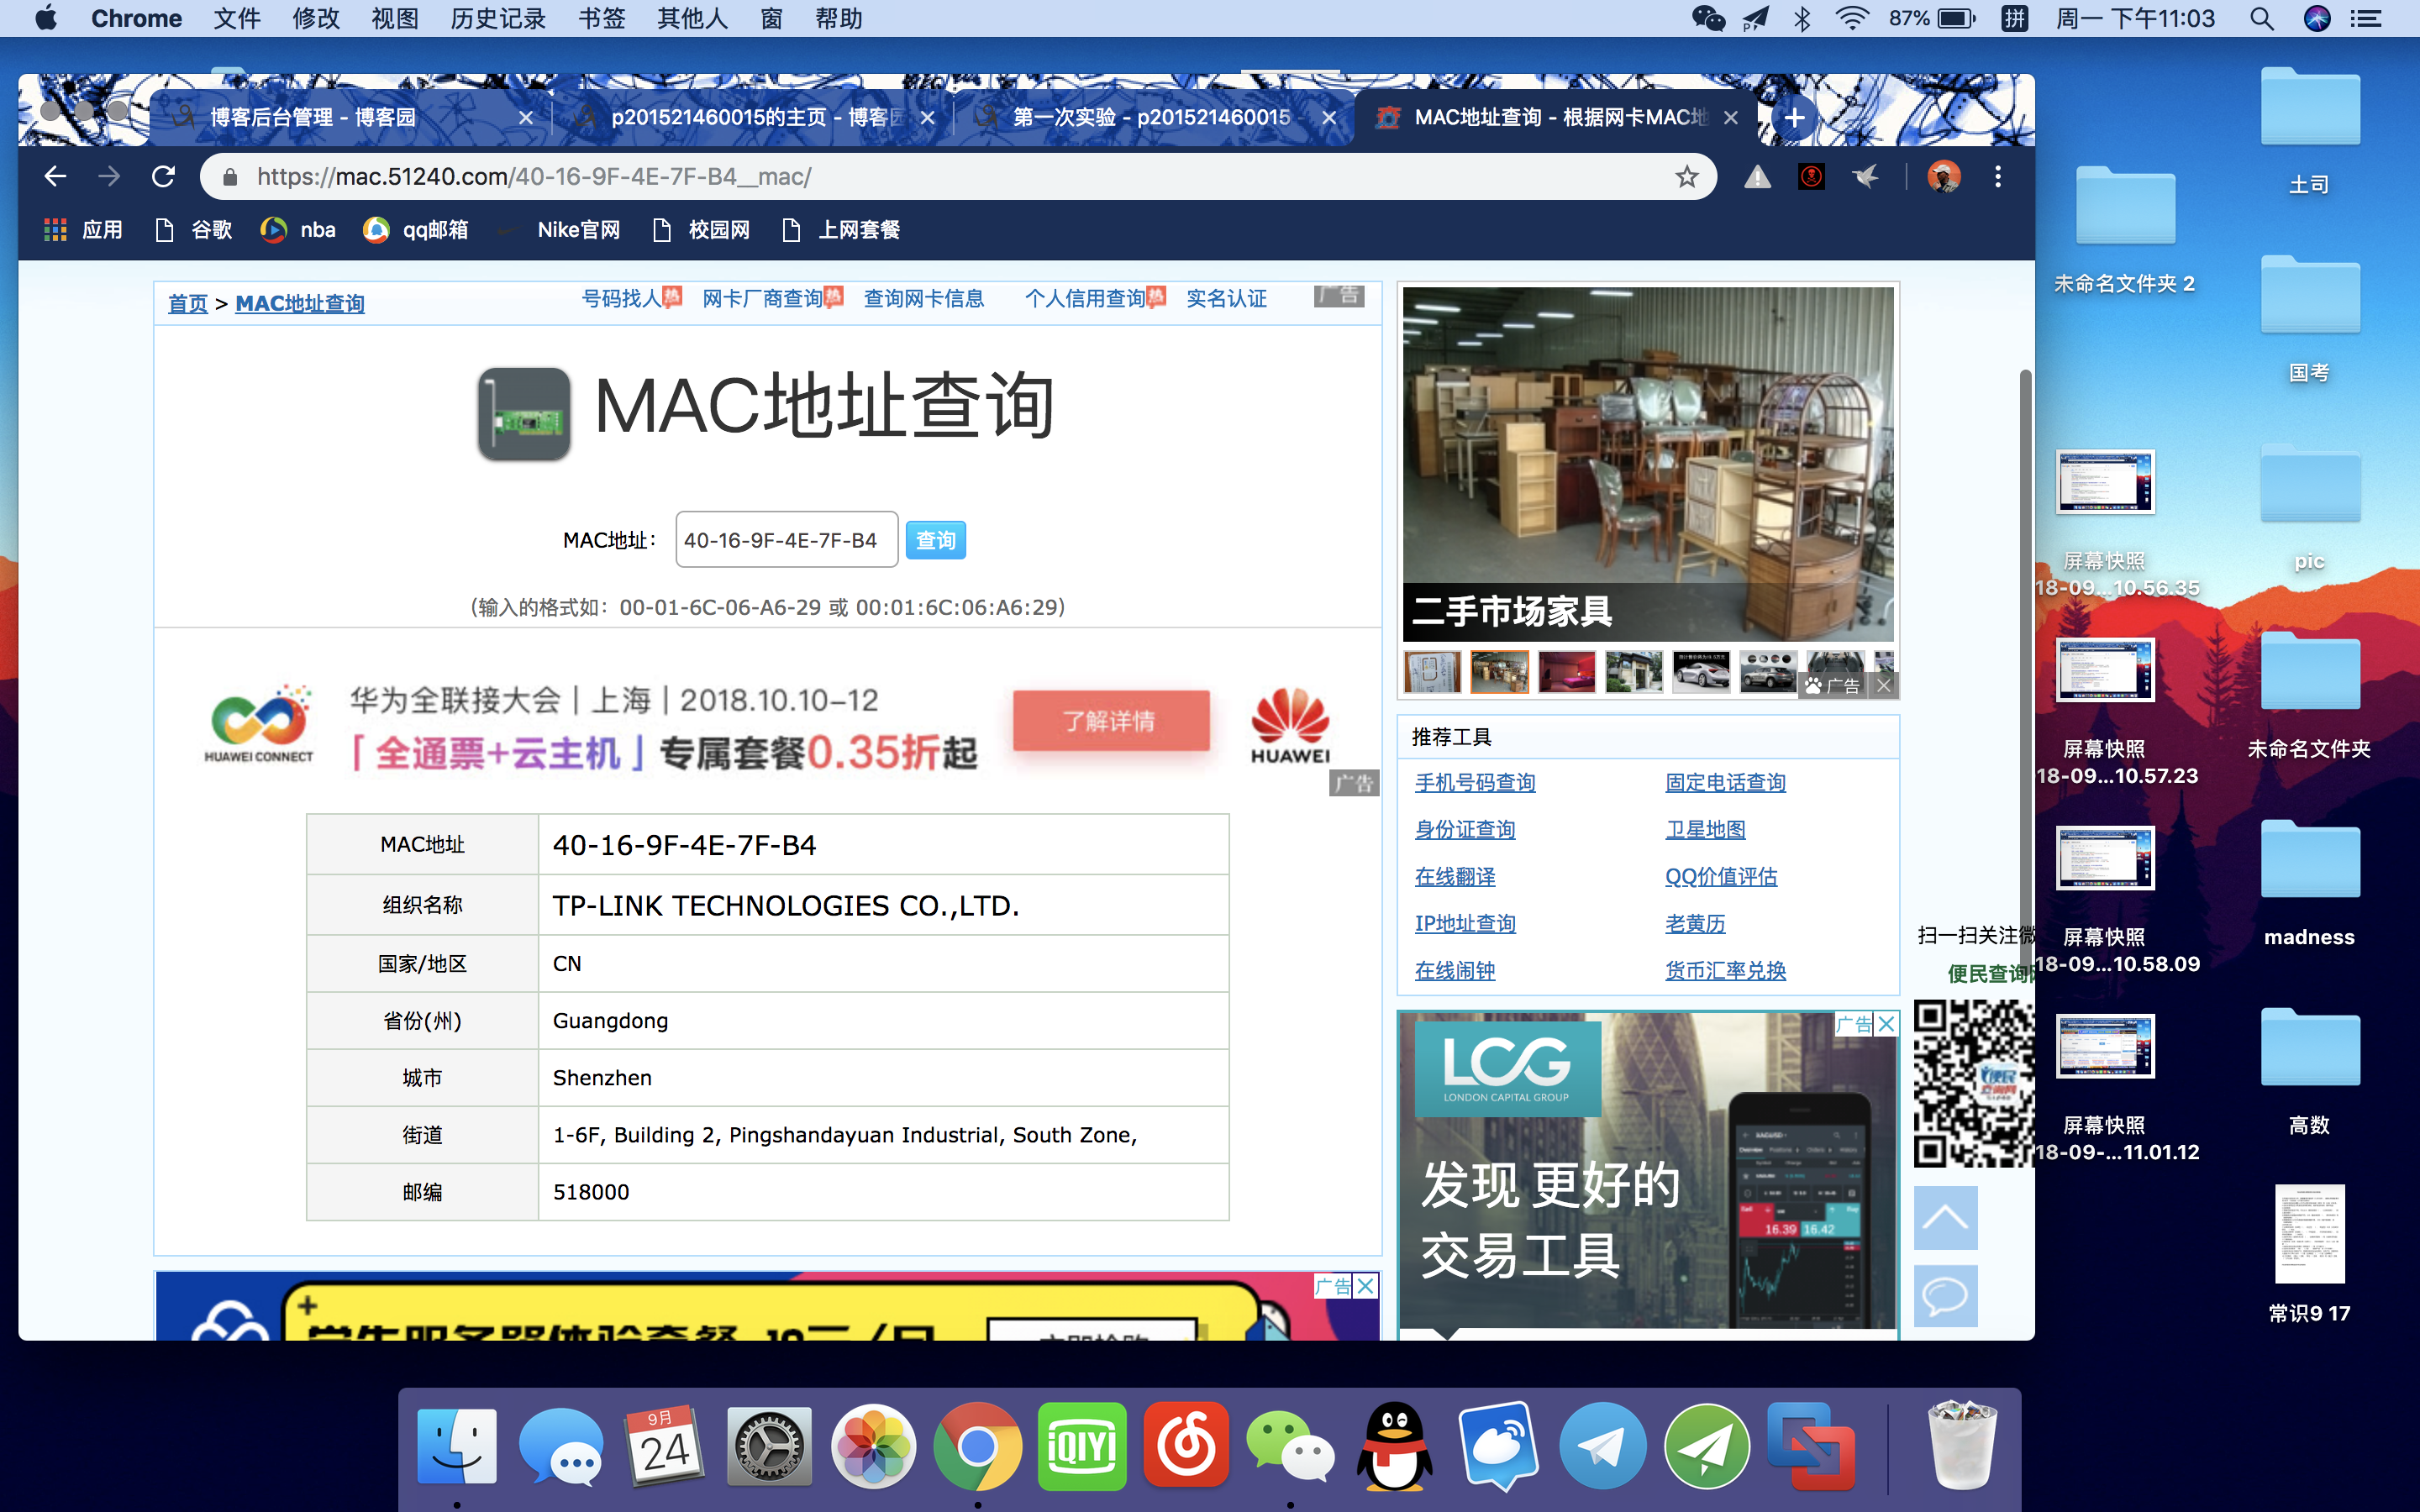Click inside the MAC地址 input field
This screenshot has height=1512, width=2420.
(787, 540)
